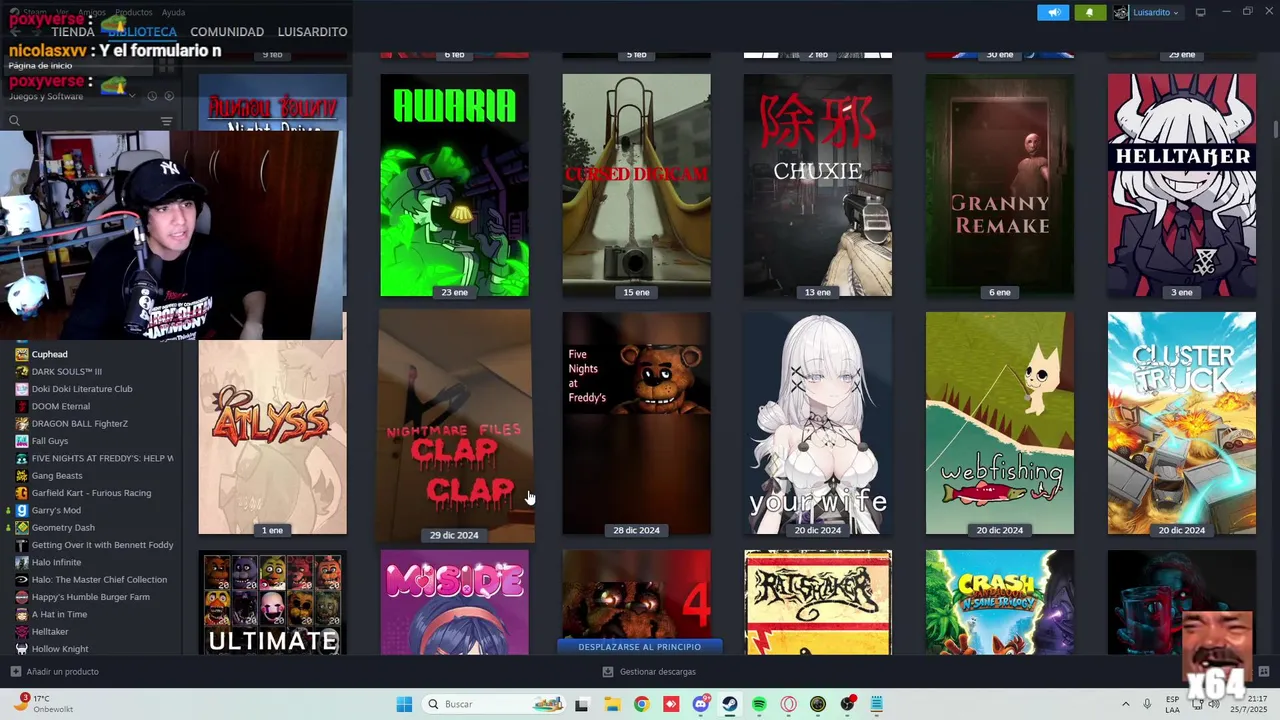
Task: Open the Ultimate Custom Night cover
Action: (272, 602)
